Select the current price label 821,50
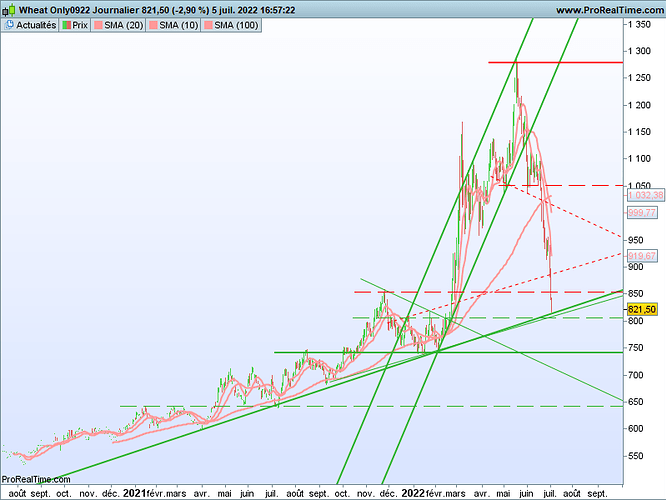The image size is (666, 500). (641, 310)
